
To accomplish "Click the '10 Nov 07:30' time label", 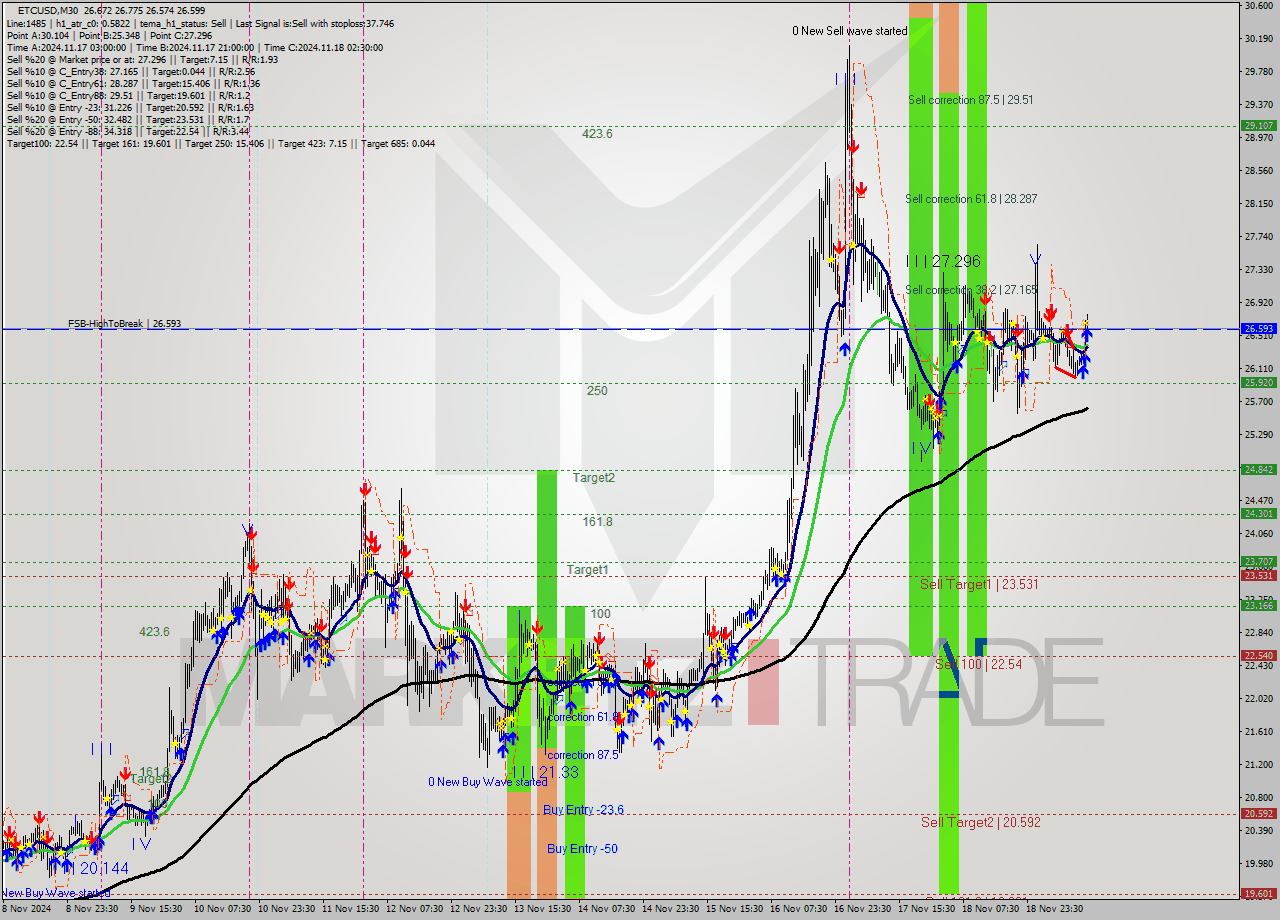I will tap(221, 909).
